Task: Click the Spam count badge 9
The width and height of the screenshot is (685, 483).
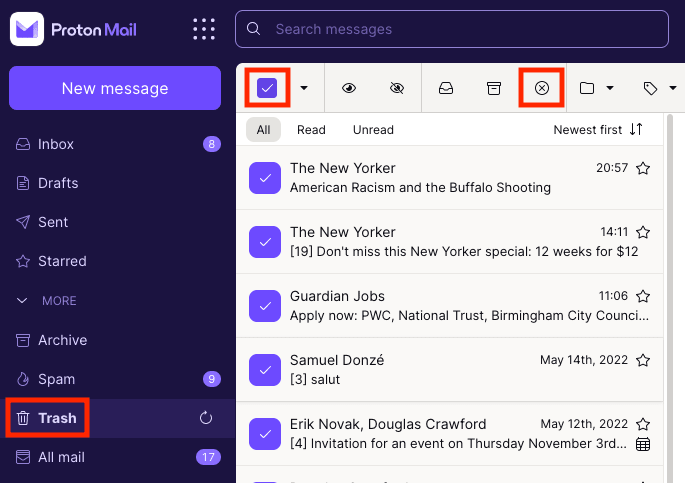Action: [x=212, y=379]
